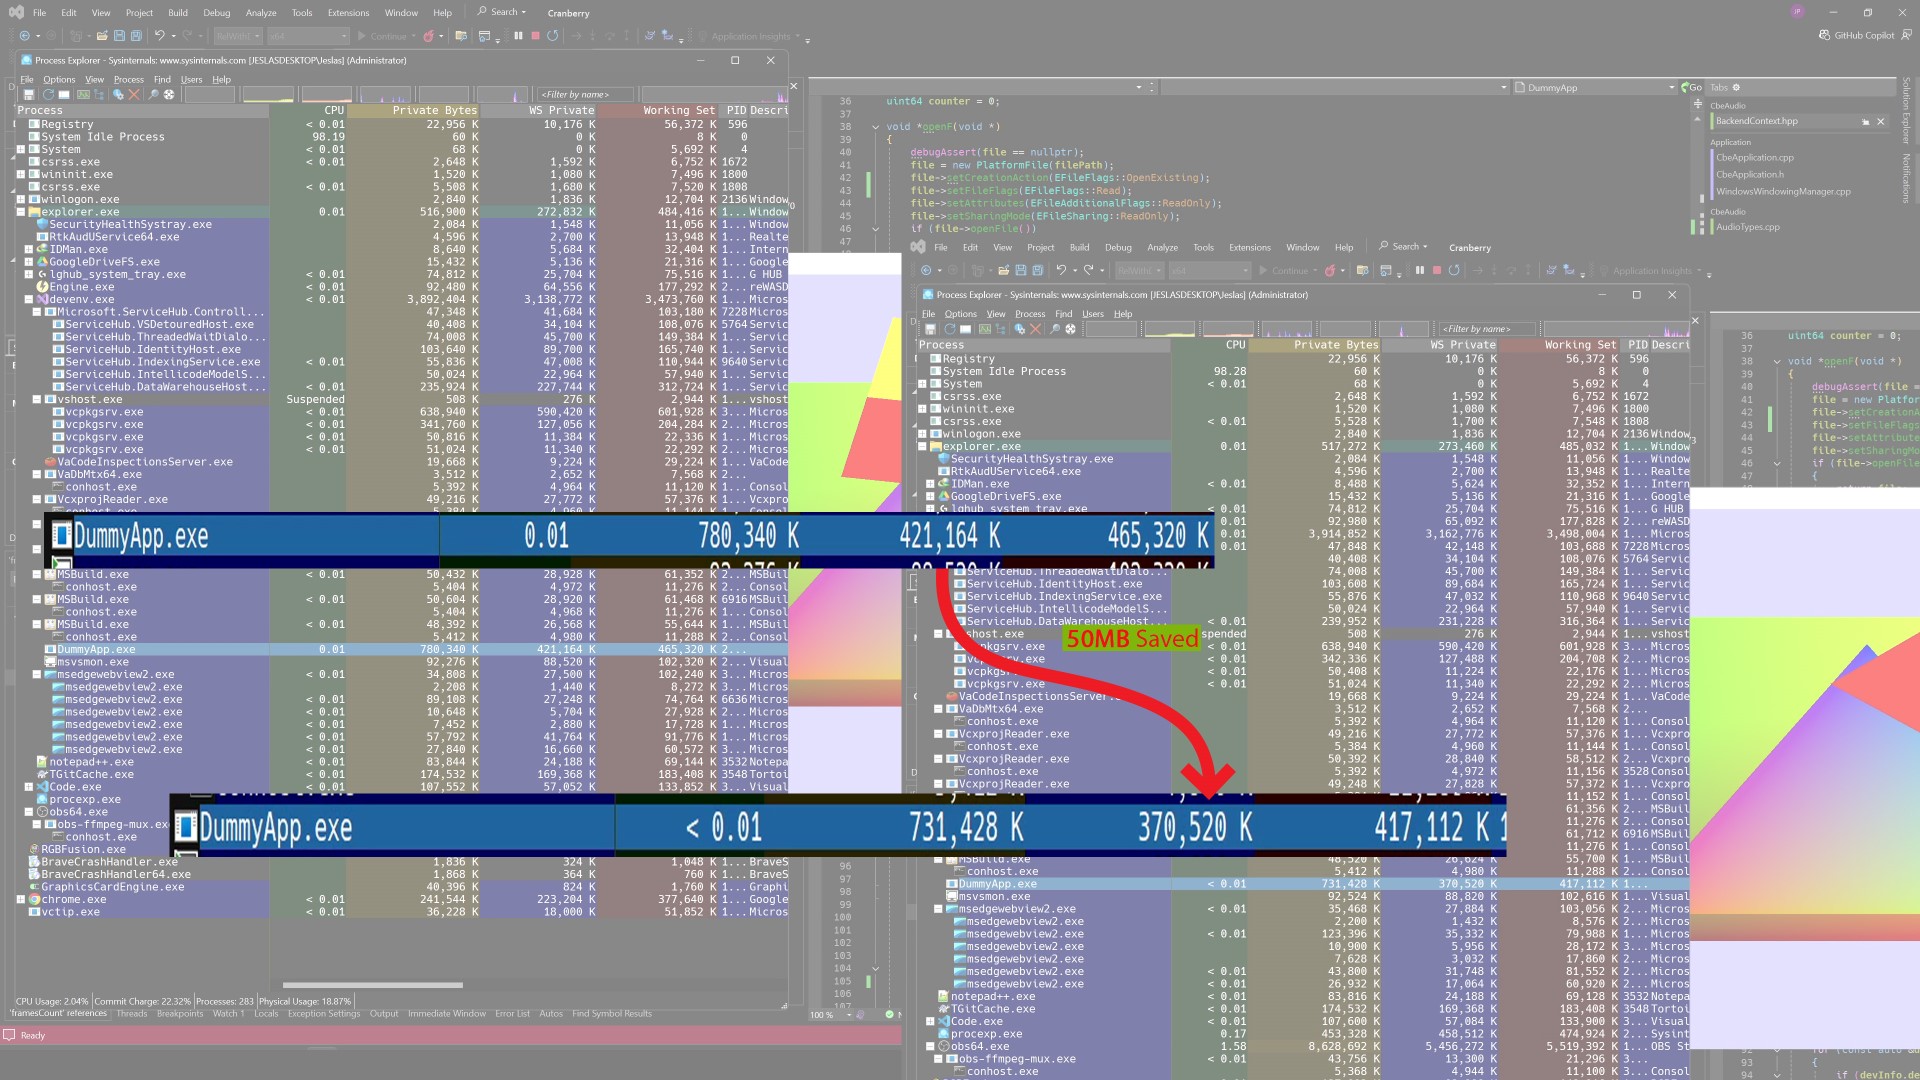Screen dimensions: 1920x1080
Task: Open Extensions menu in nested Visual Studio
Action: [1249, 247]
